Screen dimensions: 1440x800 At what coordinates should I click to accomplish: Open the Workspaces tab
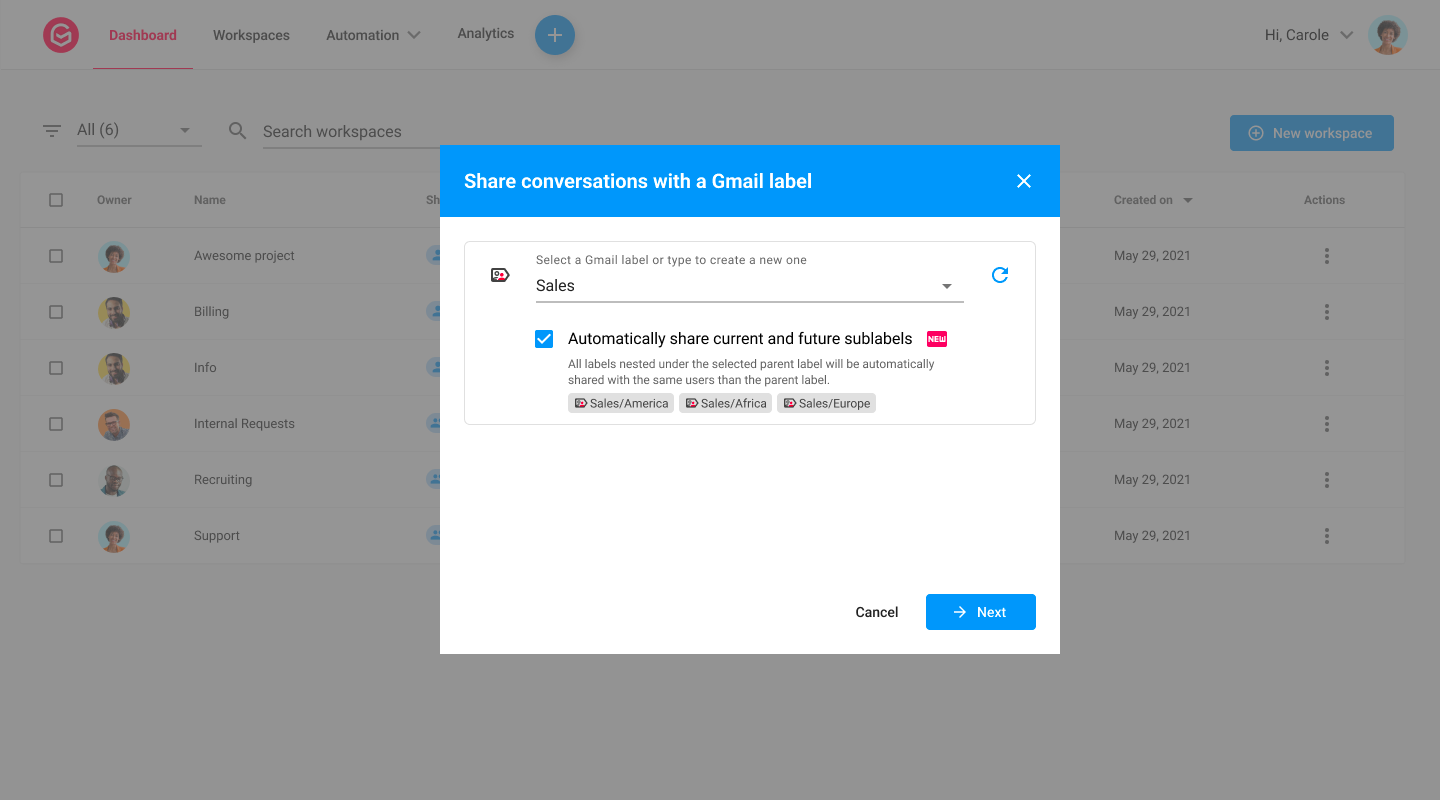coord(251,35)
